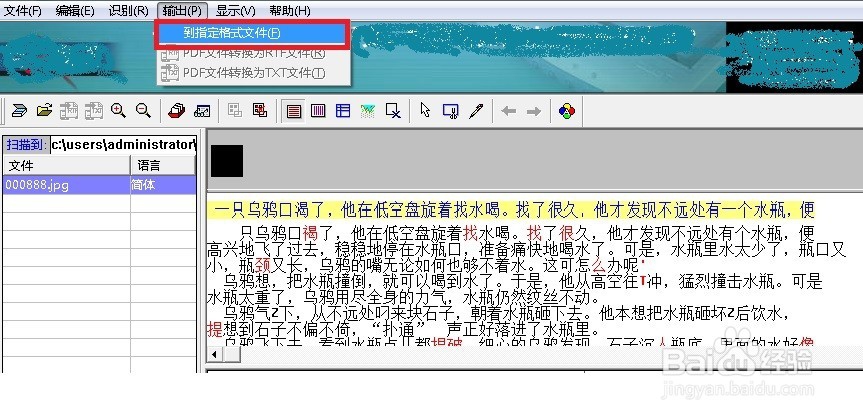Open the 识别(R) menu
The width and height of the screenshot is (863, 419).
click(128, 10)
